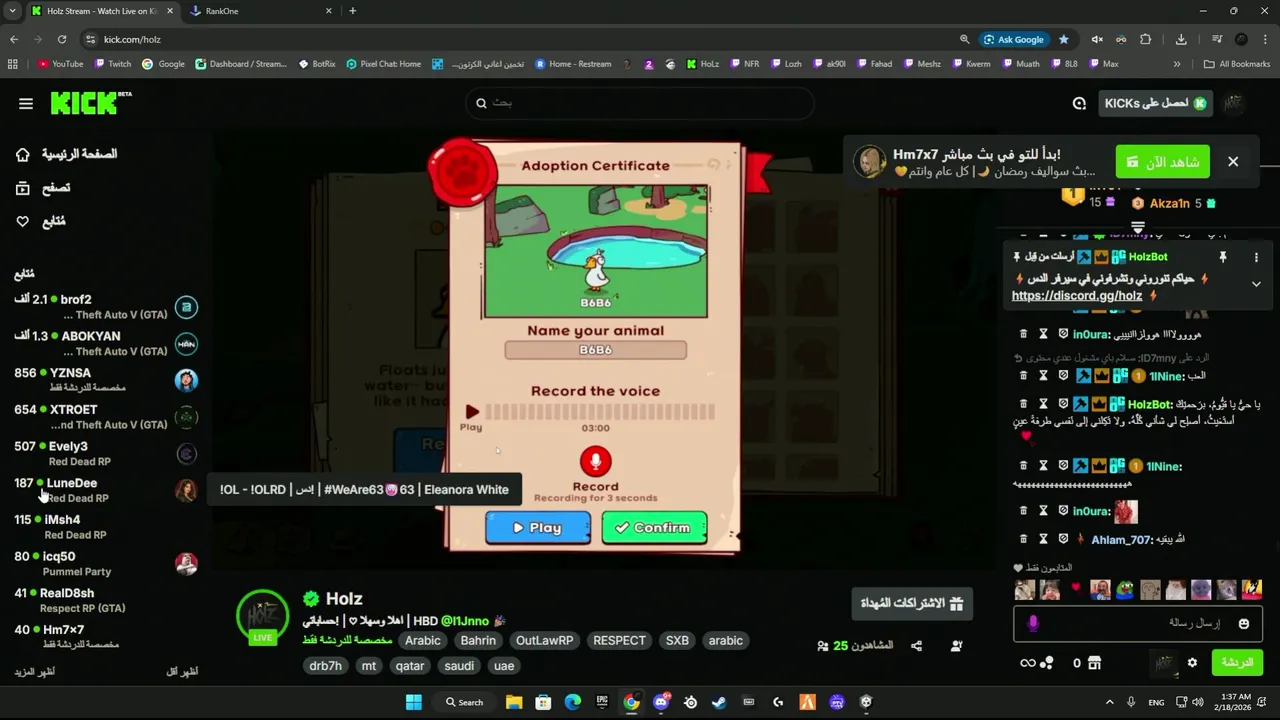Open brof2 channel in followed list
The width and height of the screenshot is (1280, 720).
(105, 307)
